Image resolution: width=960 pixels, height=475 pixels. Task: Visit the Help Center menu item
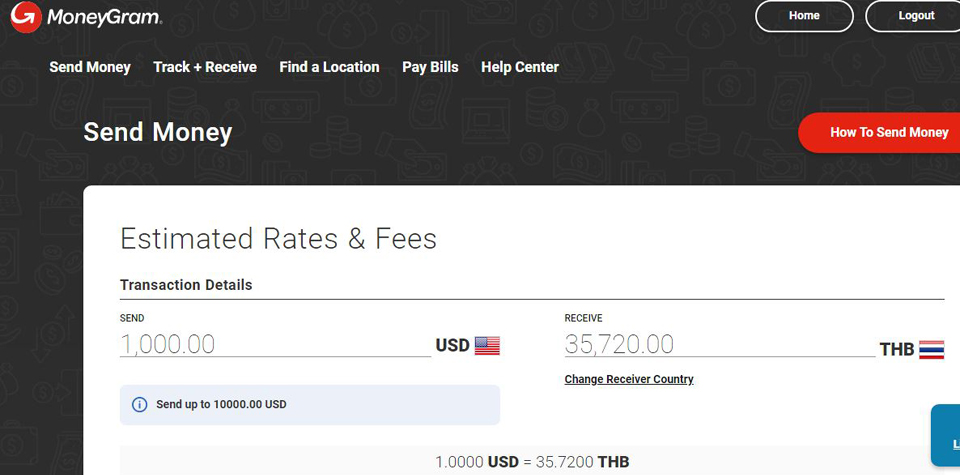[x=520, y=67]
